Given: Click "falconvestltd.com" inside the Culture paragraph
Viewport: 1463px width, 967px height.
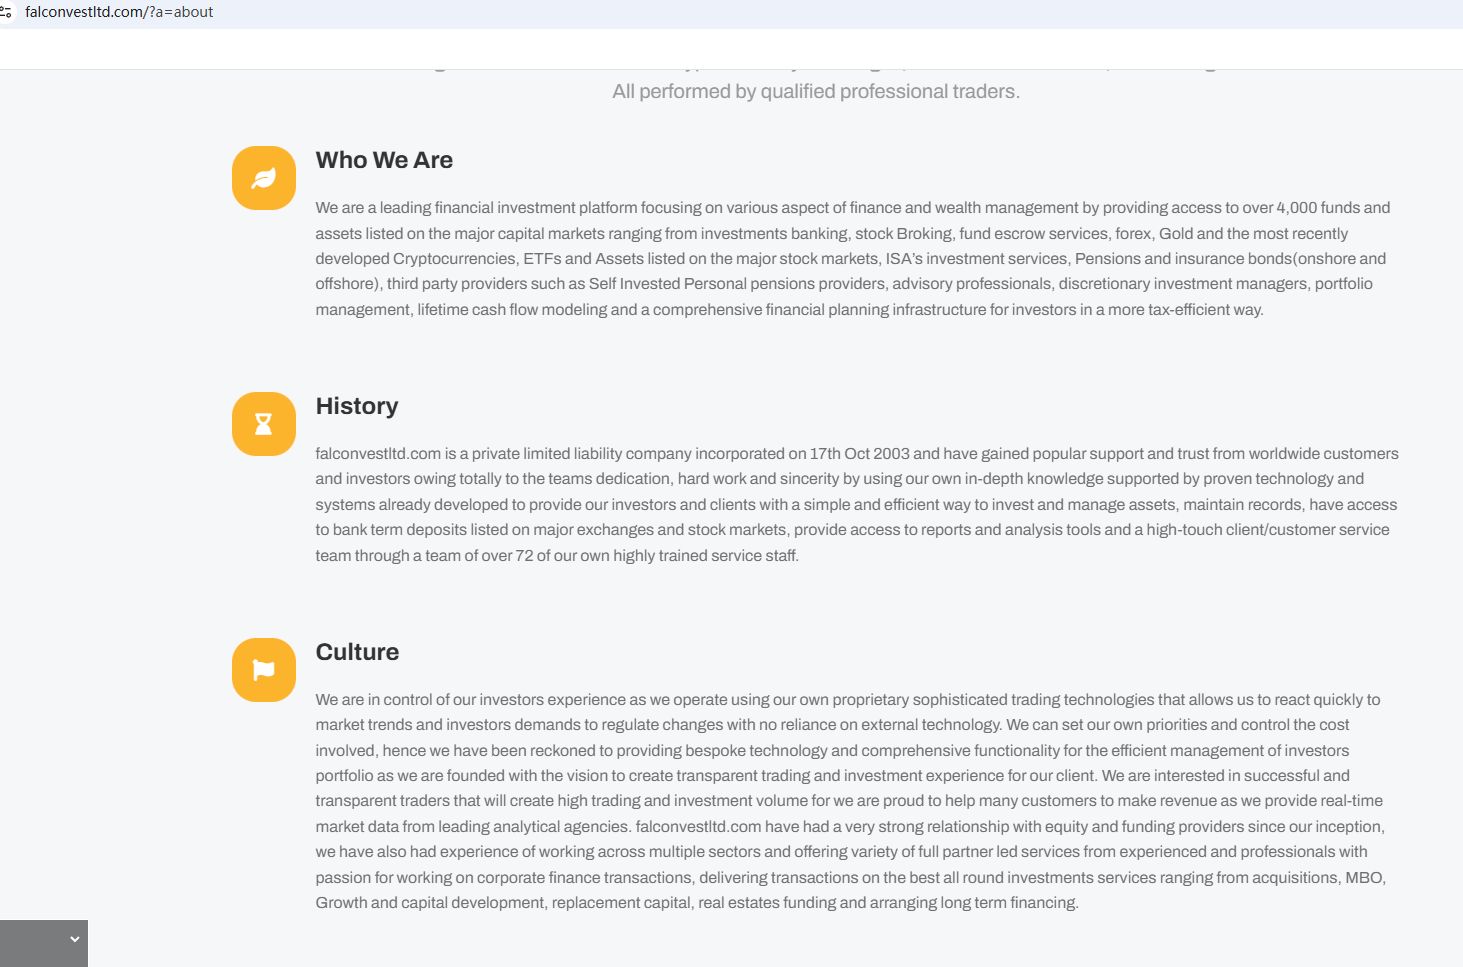Looking at the screenshot, I should [x=698, y=827].
